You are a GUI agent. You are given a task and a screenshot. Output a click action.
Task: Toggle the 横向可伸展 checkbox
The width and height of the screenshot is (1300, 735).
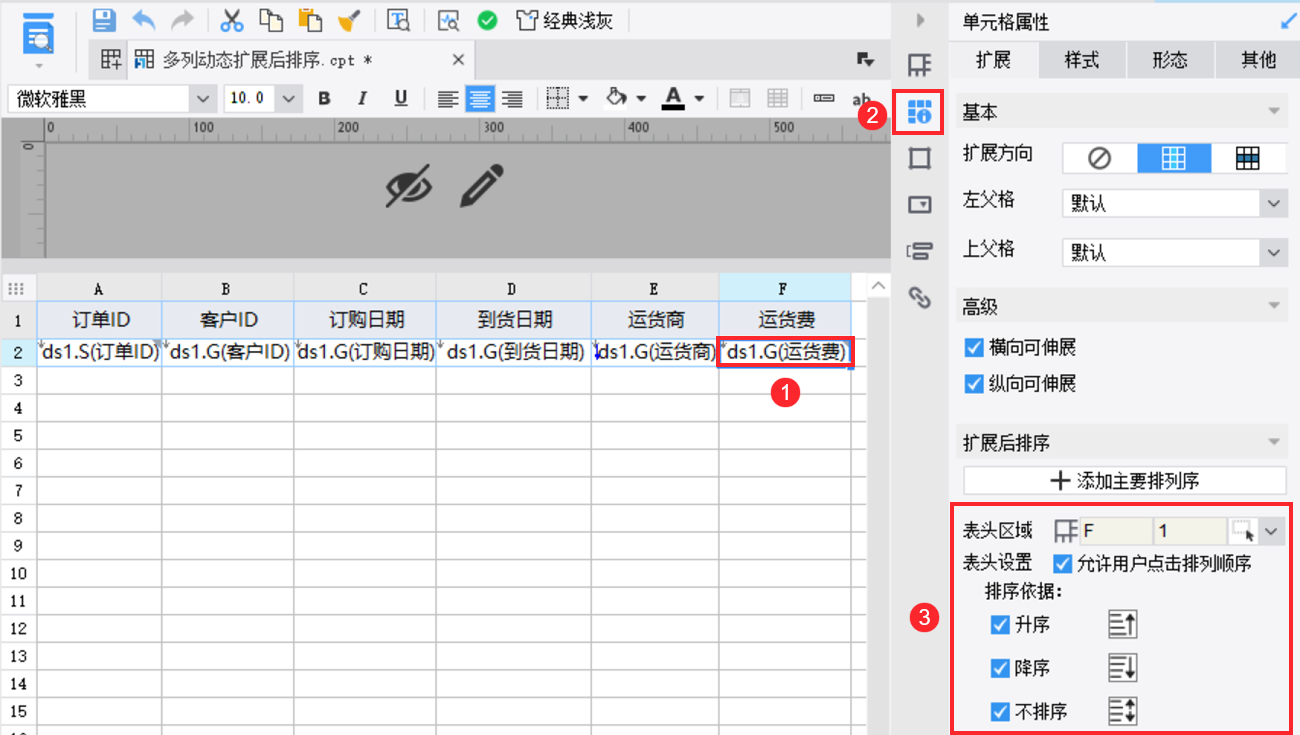973,348
